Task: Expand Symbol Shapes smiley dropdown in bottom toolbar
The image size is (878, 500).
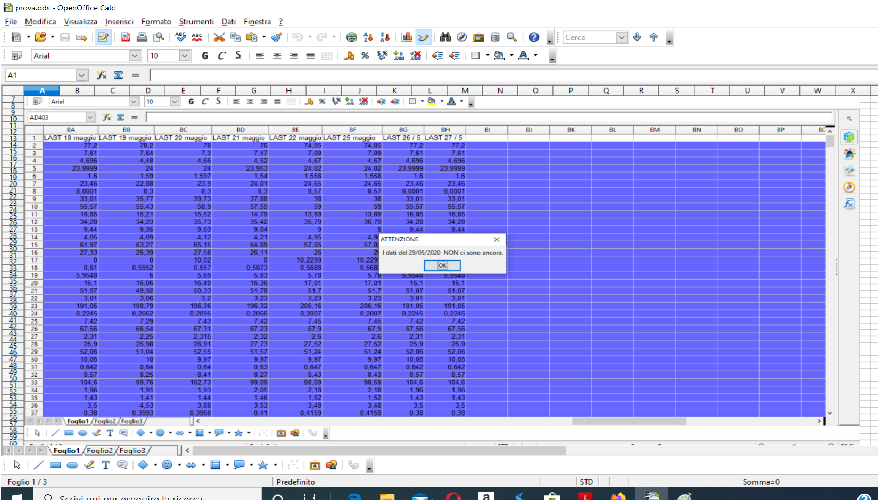Action: pyautogui.click(x=179, y=465)
